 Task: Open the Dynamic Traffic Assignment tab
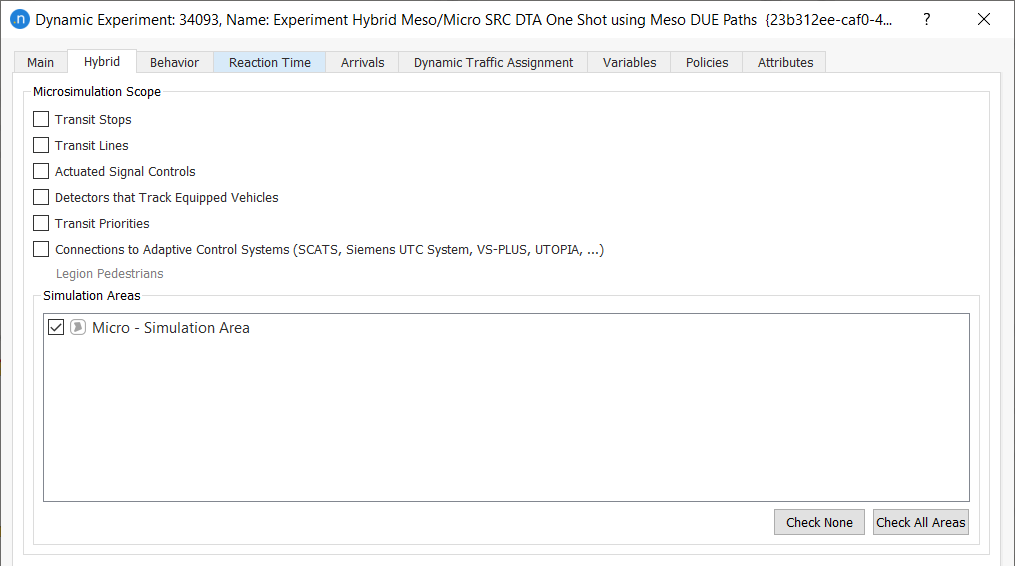[x=493, y=62]
